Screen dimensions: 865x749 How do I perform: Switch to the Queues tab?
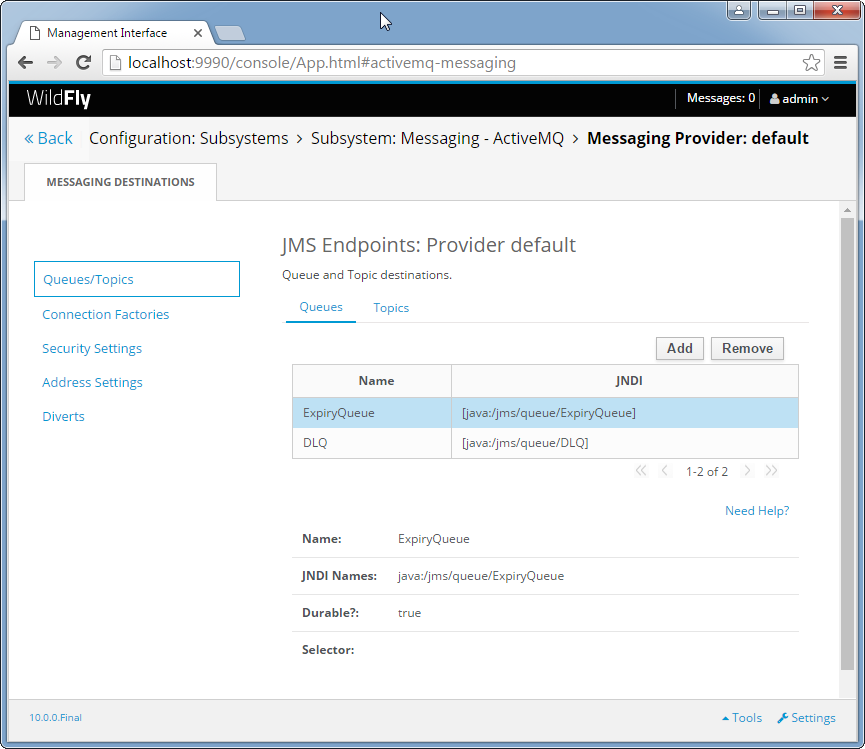(x=321, y=307)
